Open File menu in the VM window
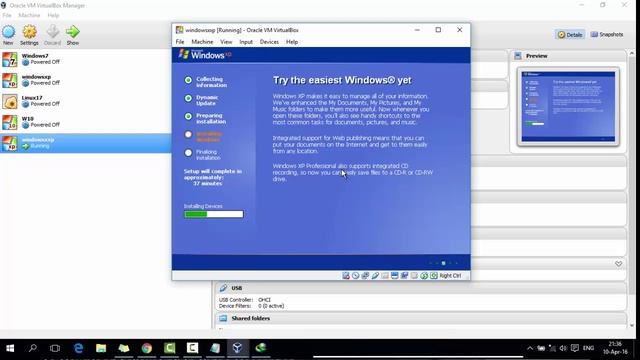 pos(180,42)
